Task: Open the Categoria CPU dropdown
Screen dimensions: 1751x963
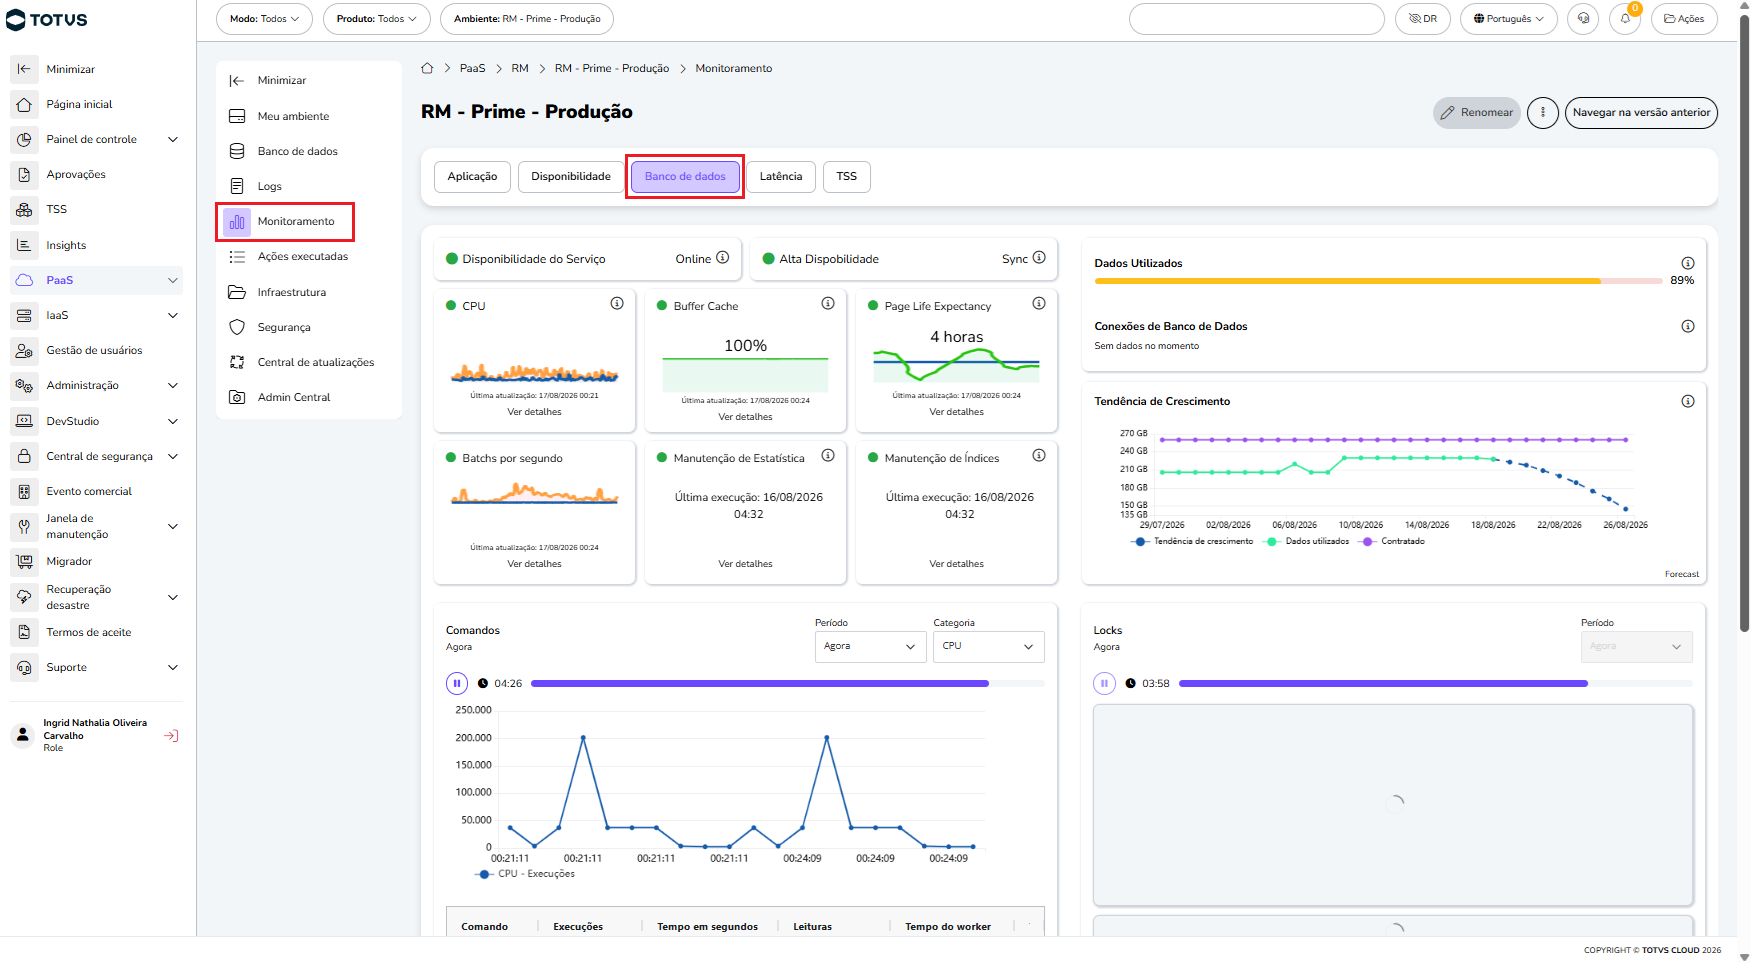Action: [x=989, y=646]
